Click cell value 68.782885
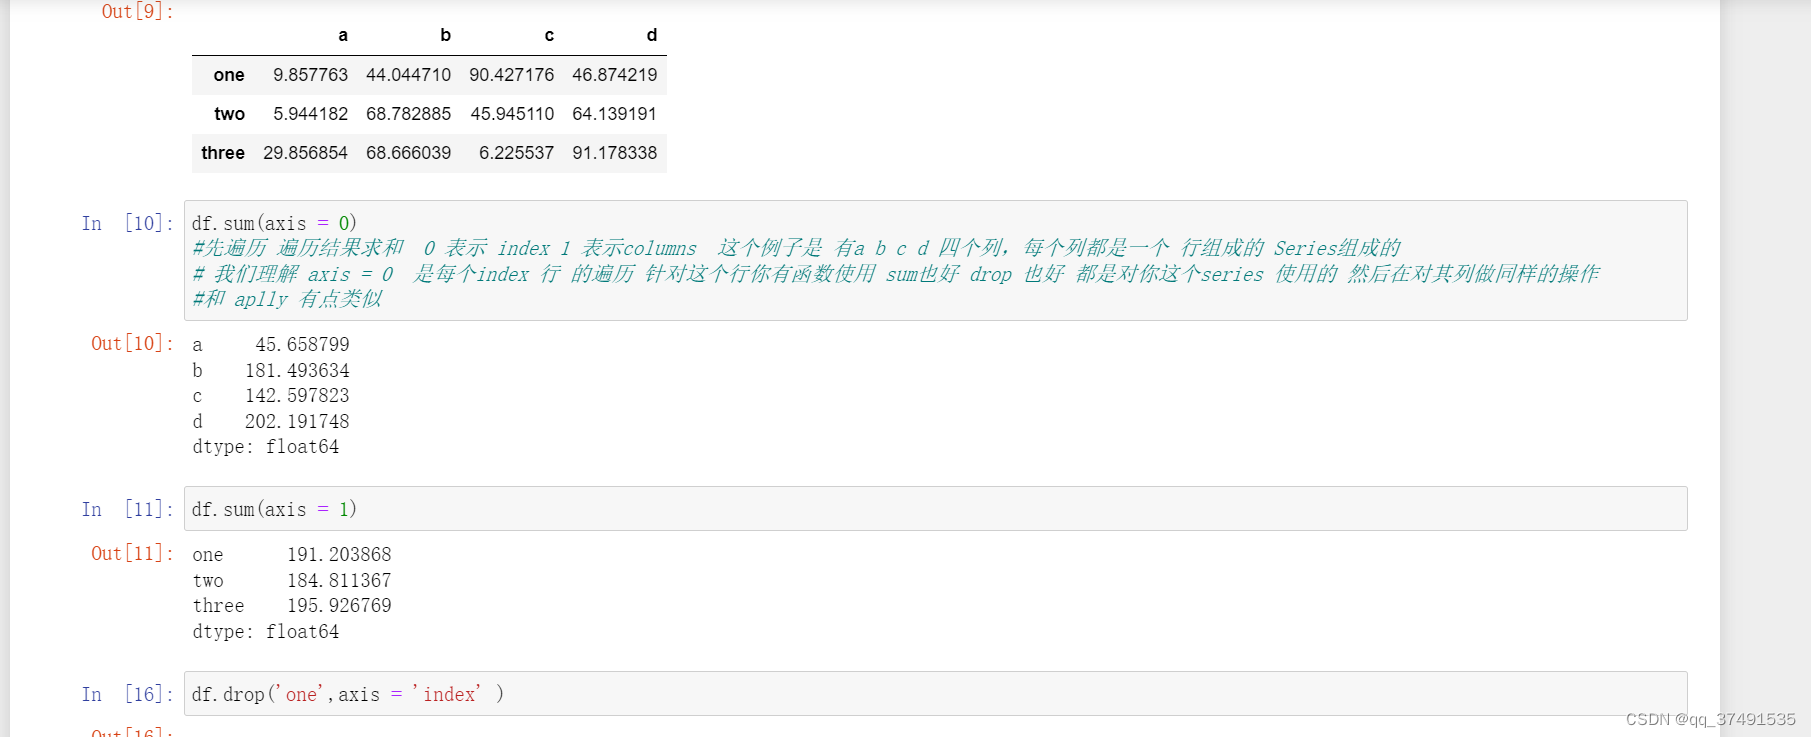 (408, 114)
